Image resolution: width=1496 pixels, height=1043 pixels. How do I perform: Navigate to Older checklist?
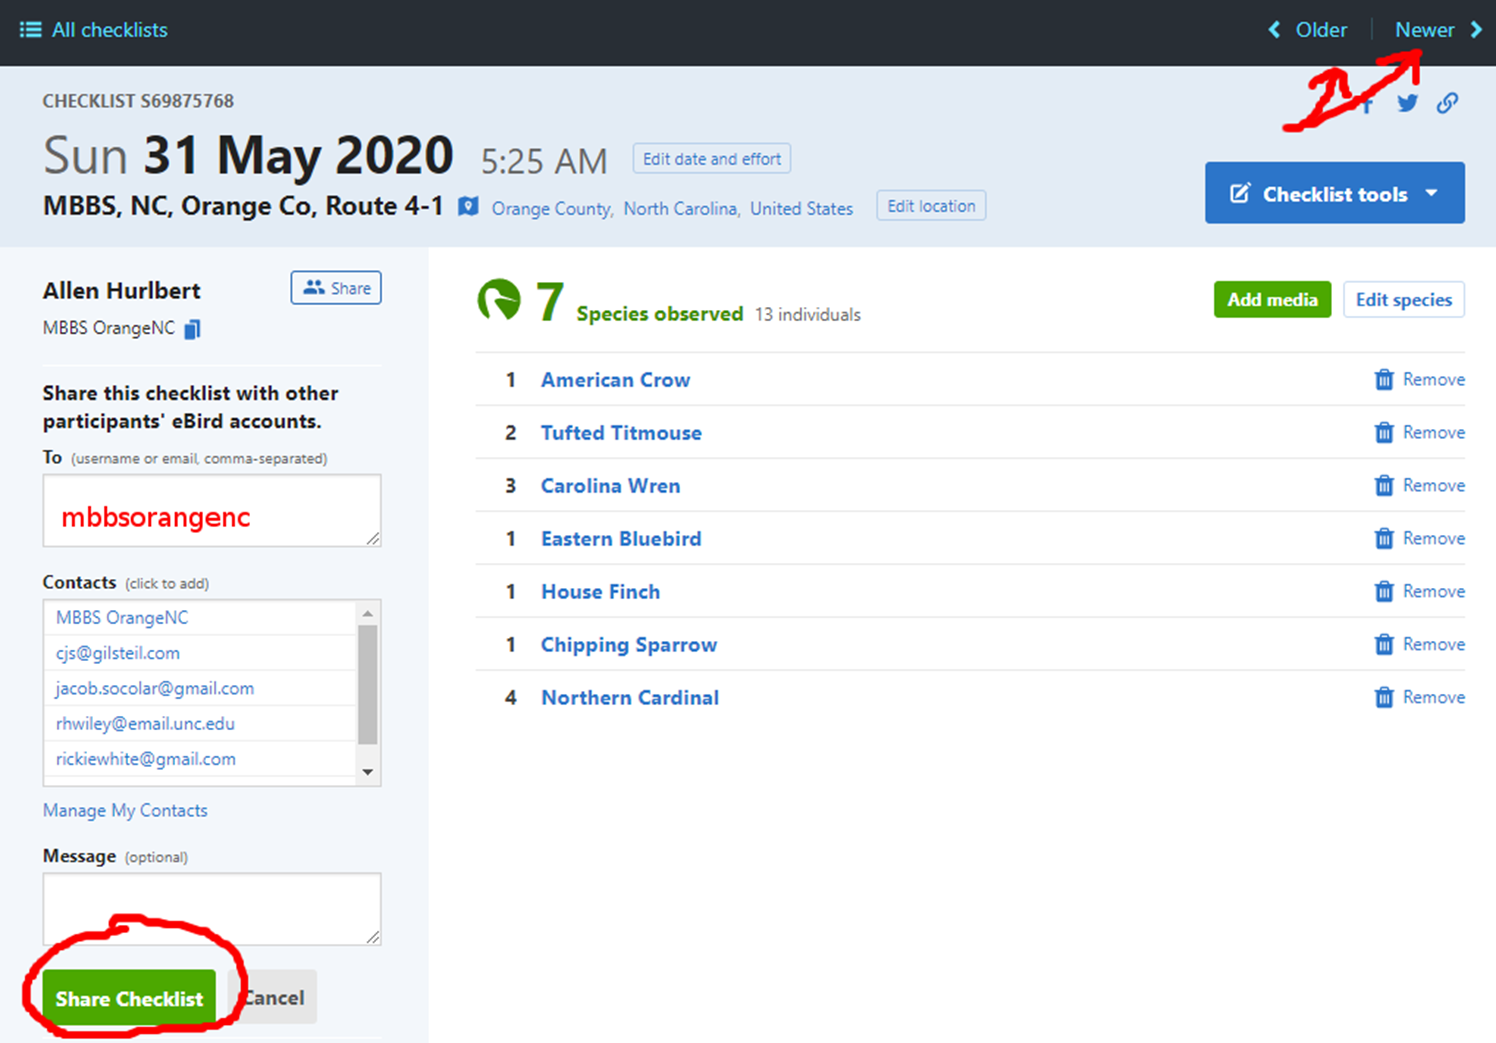pyautogui.click(x=1321, y=30)
